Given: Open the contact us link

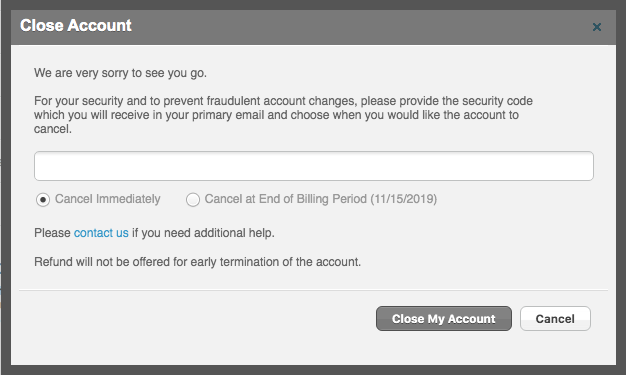Looking at the screenshot, I should point(101,233).
